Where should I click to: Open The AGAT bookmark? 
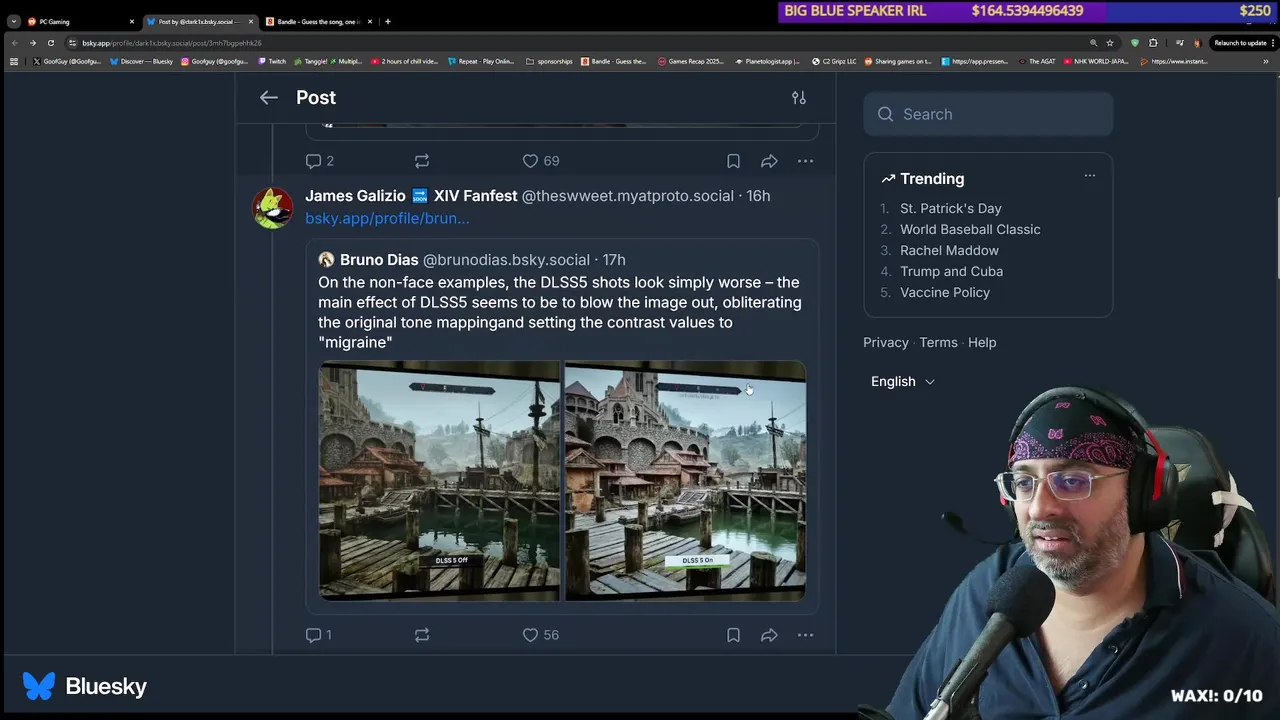[1037, 61]
